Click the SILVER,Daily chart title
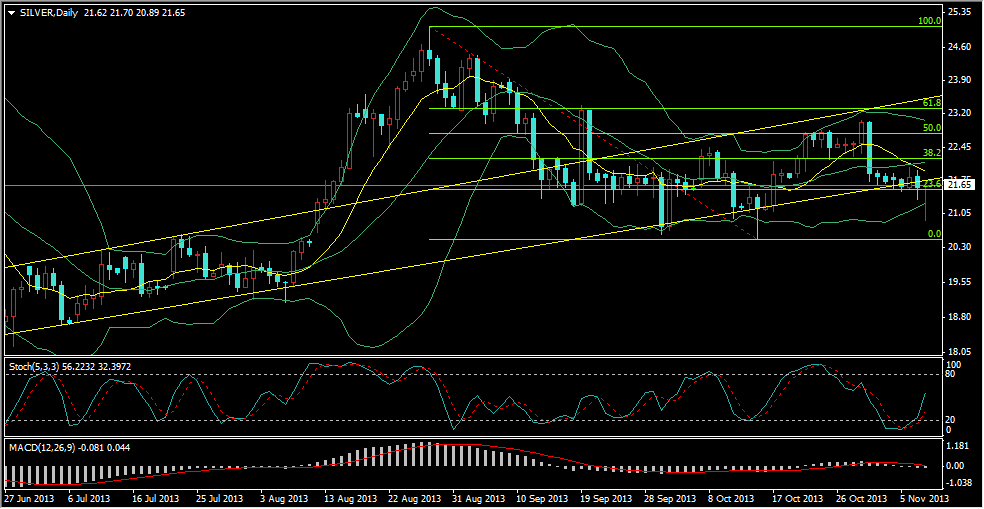Viewport: 984px width, 509px height. 48,13
